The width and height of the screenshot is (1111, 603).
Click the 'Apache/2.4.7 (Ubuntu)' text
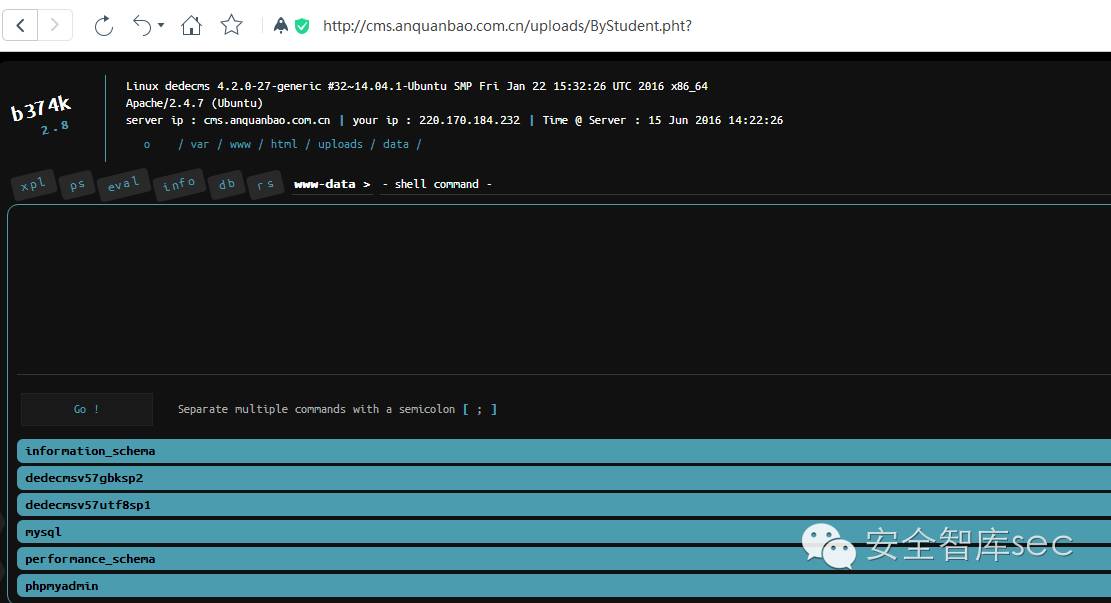click(x=194, y=103)
